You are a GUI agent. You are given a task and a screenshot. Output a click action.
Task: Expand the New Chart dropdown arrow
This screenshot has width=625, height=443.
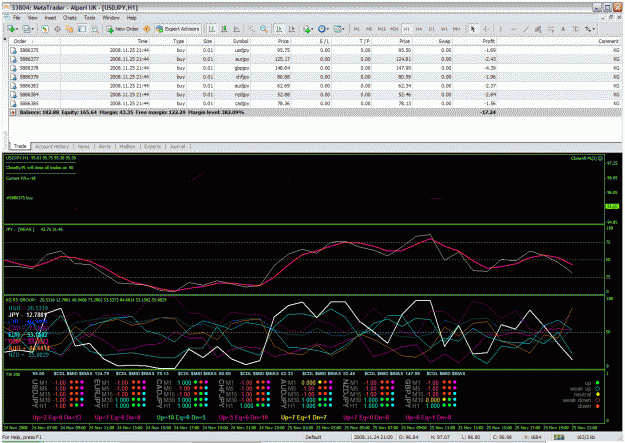[17, 29]
